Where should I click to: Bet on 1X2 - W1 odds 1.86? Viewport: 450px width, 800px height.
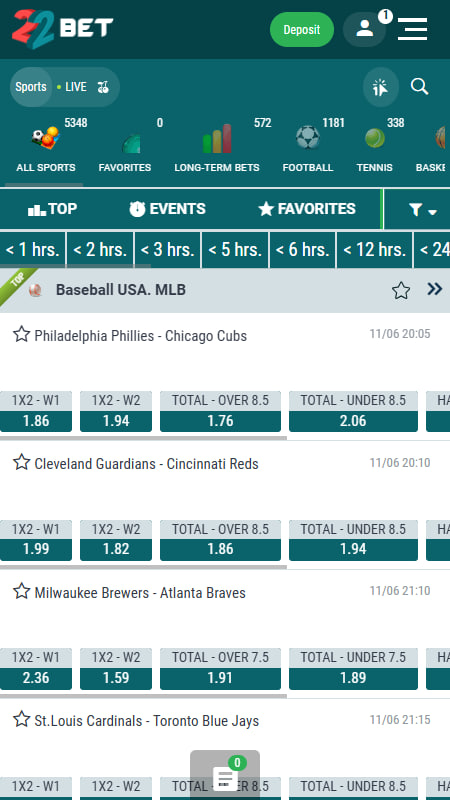pyautogui.click(x=36, y=412)
